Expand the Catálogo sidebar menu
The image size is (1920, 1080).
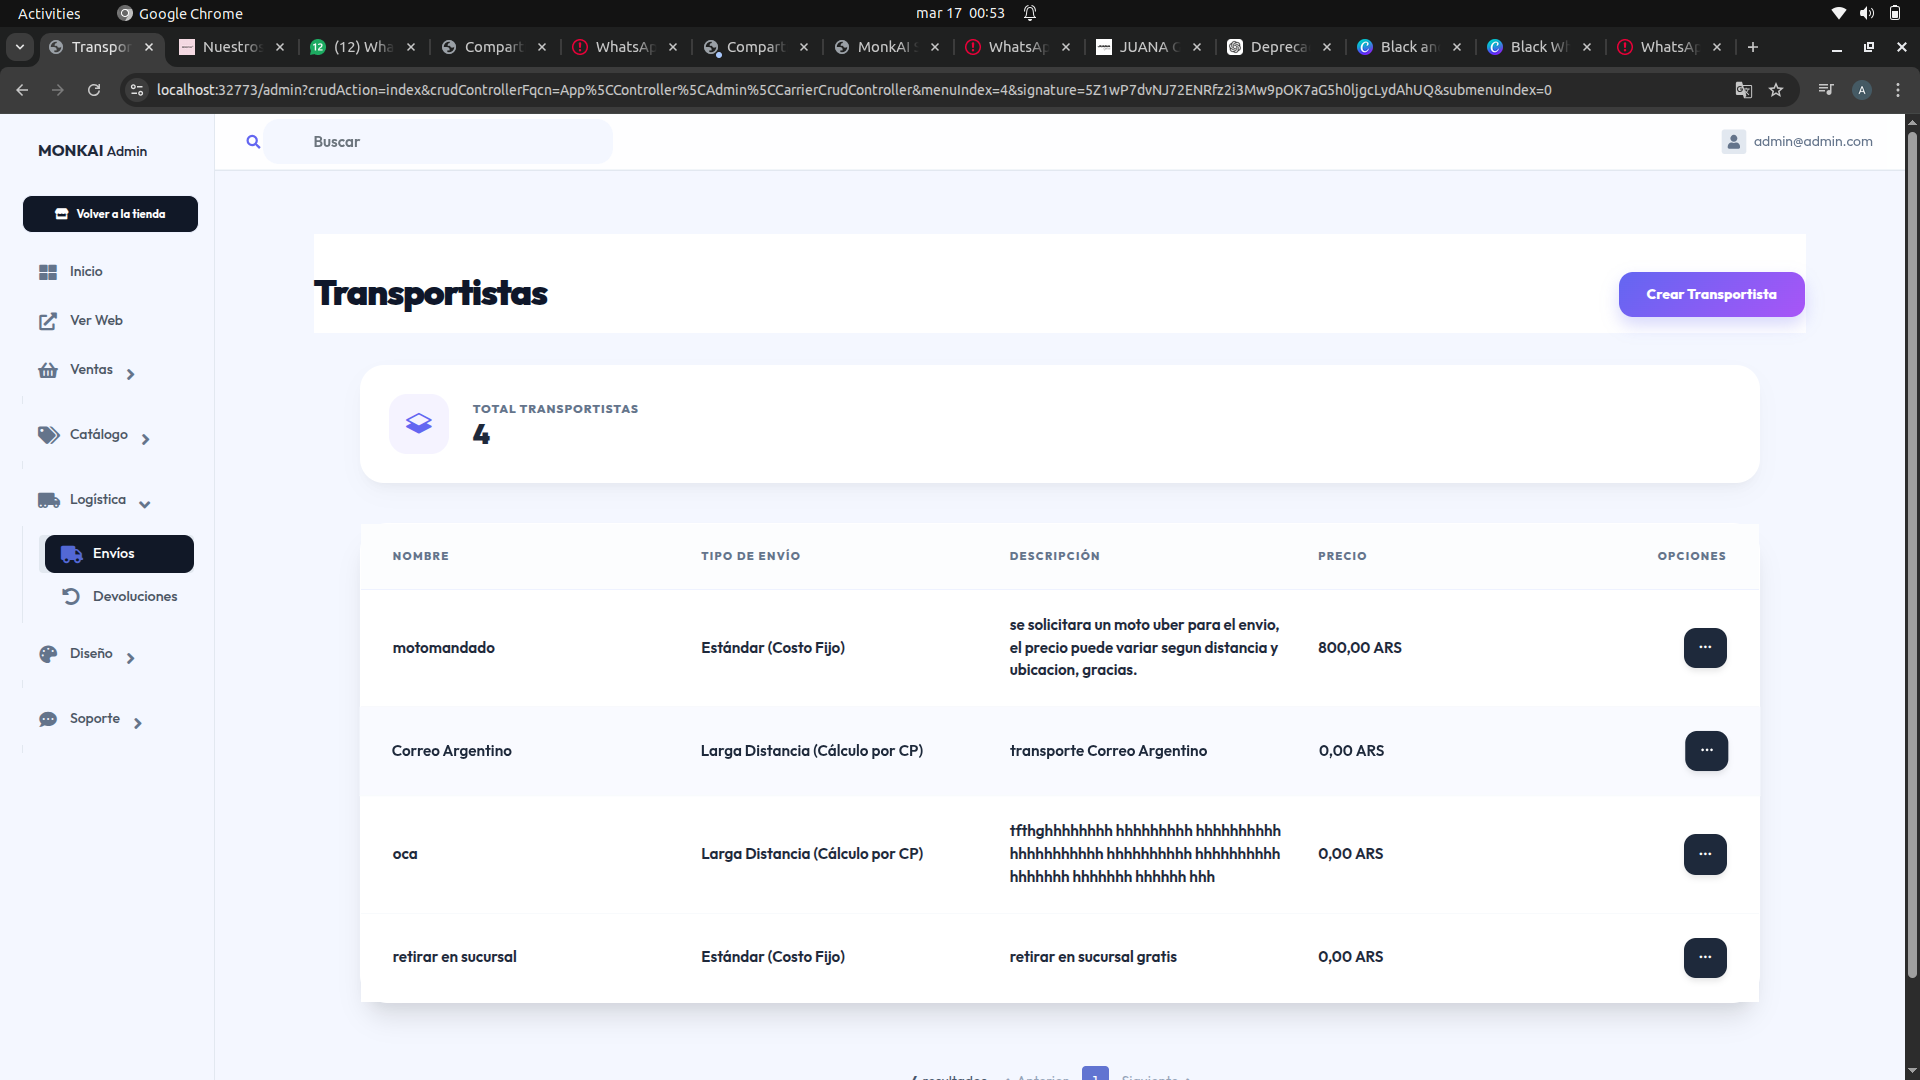tap(98, 435)
